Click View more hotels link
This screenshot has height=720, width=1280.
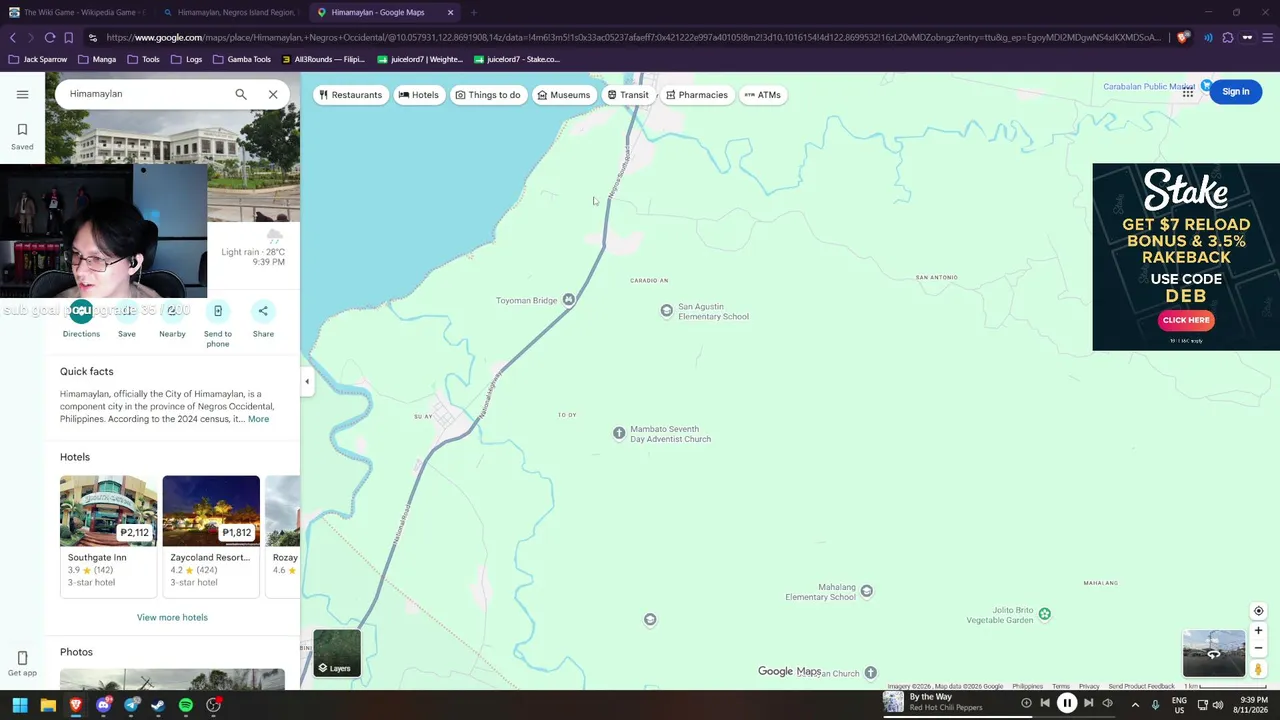pos(172,617)
